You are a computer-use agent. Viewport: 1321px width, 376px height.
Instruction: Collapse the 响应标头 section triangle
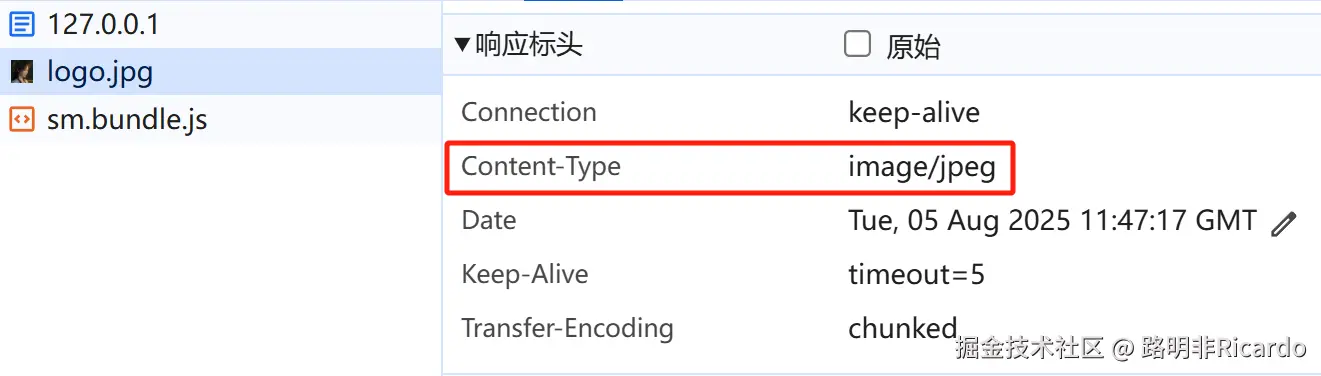coord(462,45)
